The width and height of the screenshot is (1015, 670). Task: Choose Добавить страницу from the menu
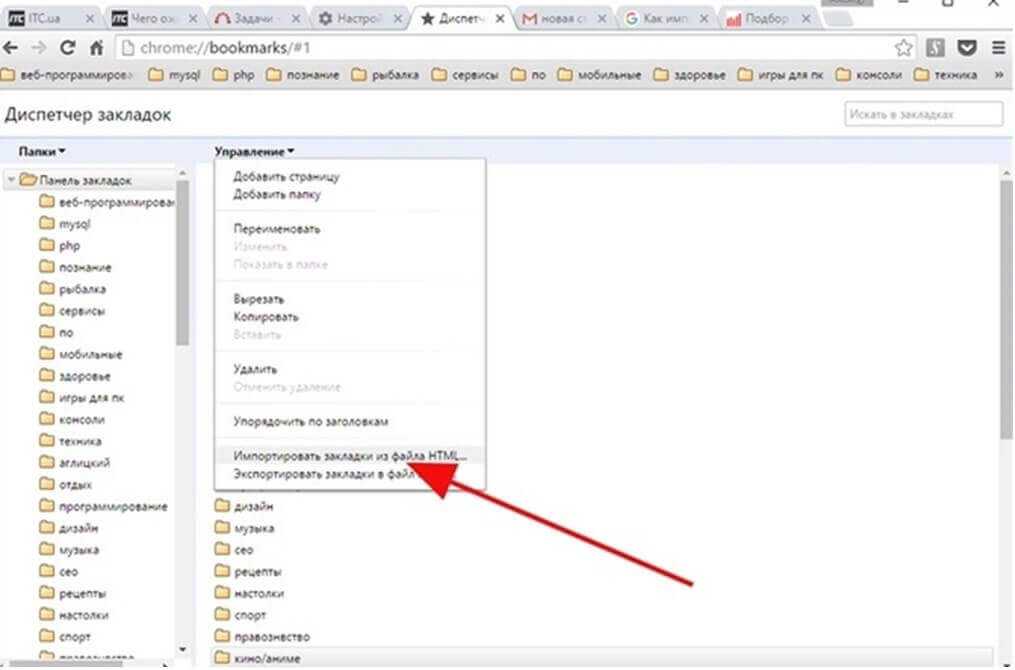pyautogui.click(x=350, y=177)
